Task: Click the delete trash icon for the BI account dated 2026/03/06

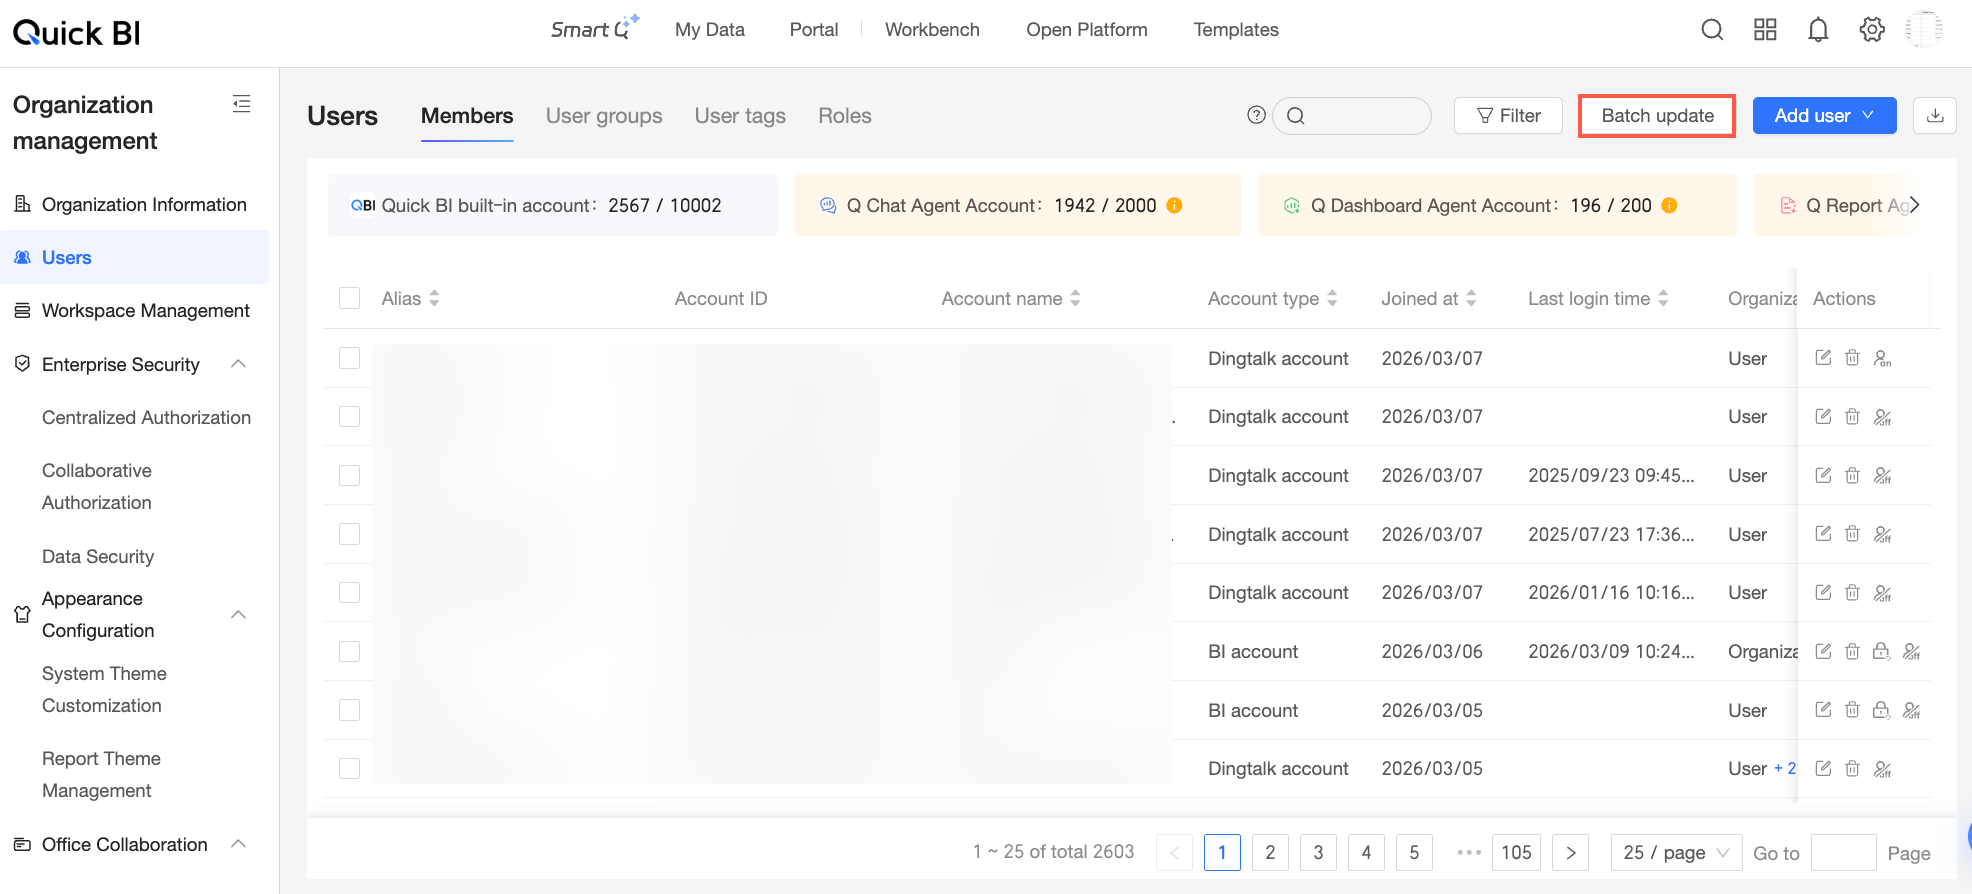Action: point(1852,651)
